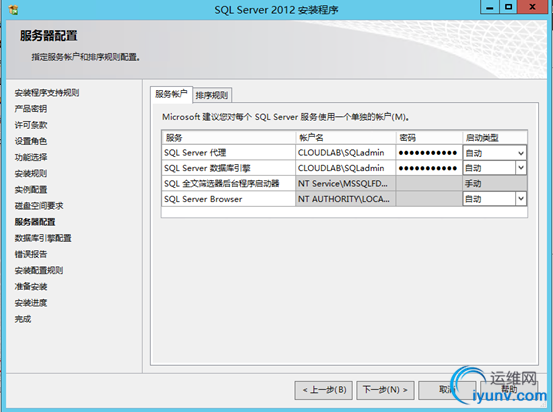Click password field for SQL Server 代理
This screenshot has height=412, width=553.
[429, 153]
